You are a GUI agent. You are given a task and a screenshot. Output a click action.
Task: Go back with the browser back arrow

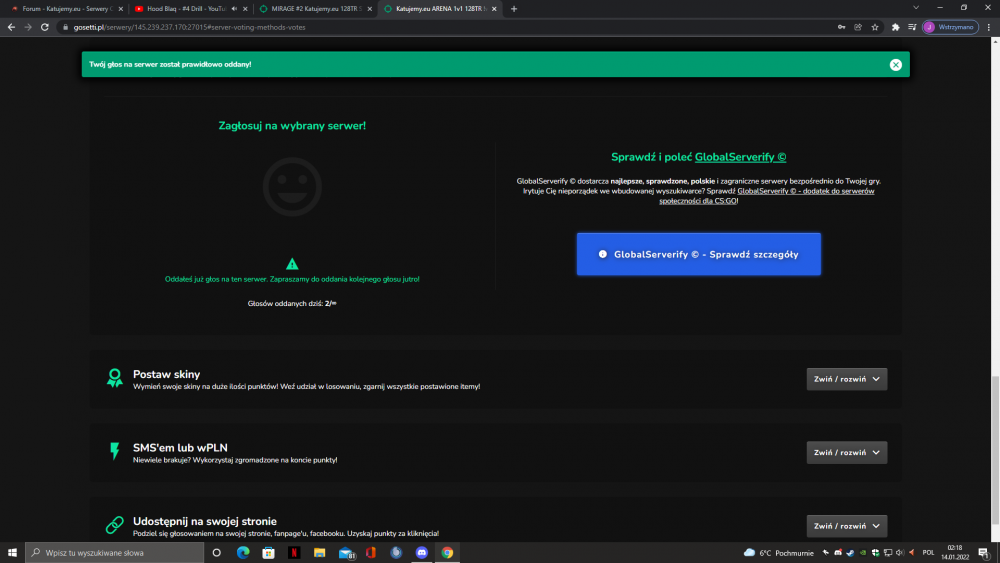pyautogui.click(x=11, y=27)
